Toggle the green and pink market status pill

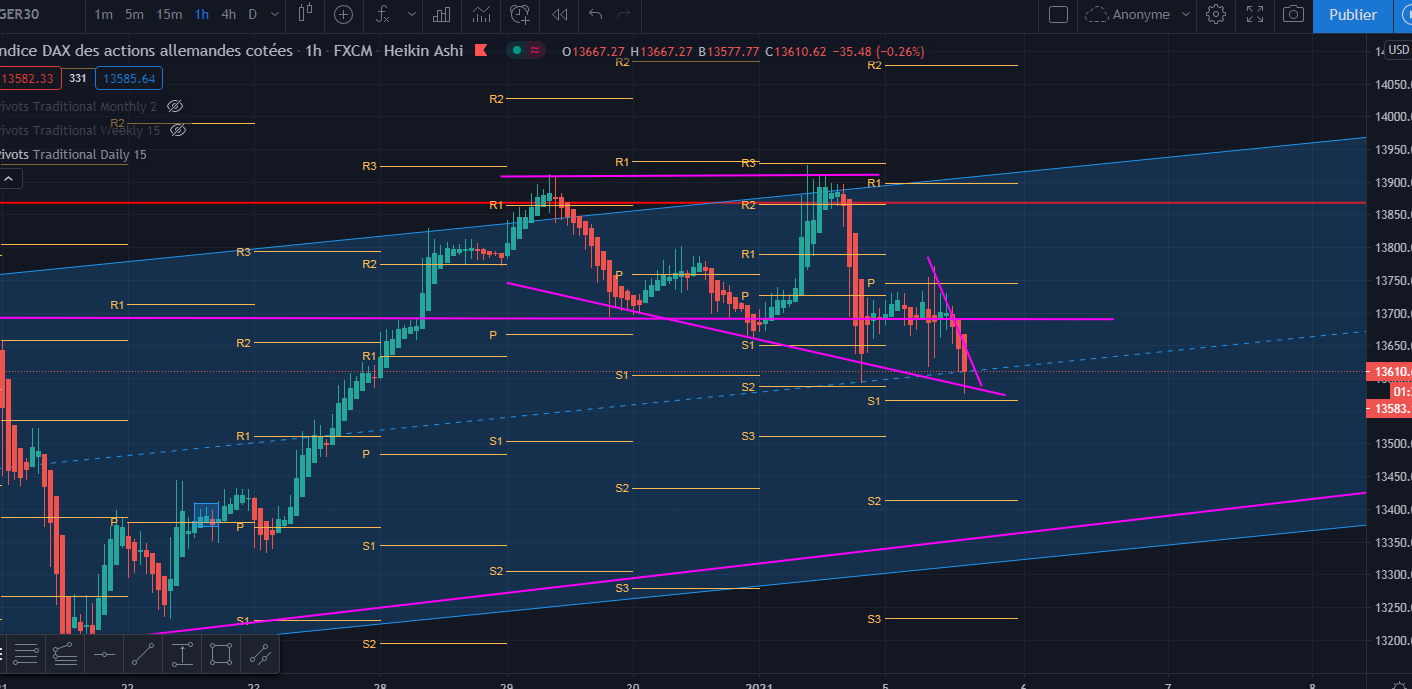(526, 51)
